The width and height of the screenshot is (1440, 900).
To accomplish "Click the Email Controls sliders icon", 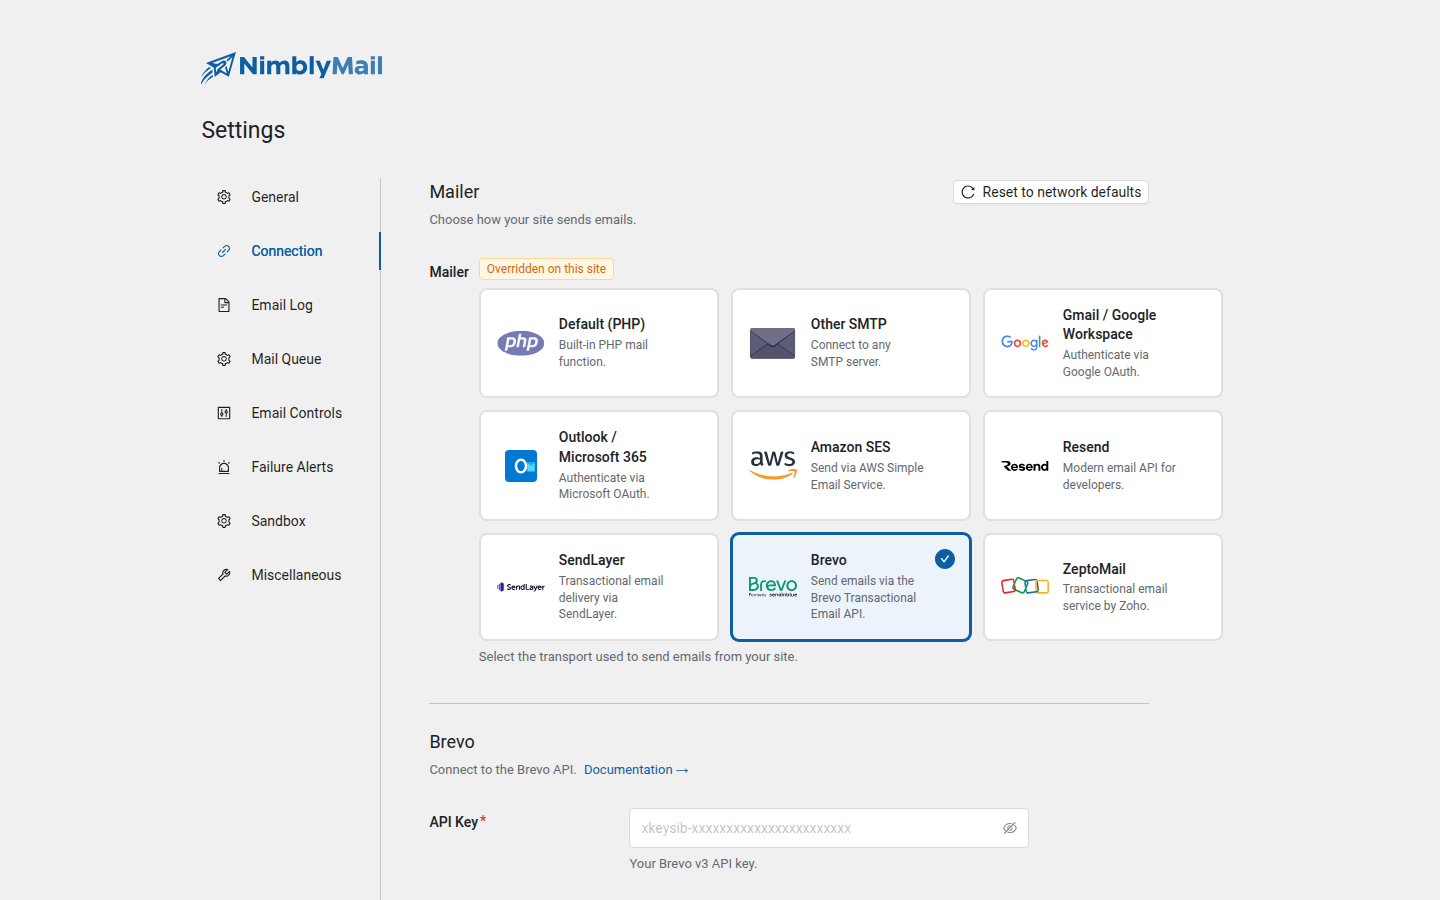I will pos(224,413).
